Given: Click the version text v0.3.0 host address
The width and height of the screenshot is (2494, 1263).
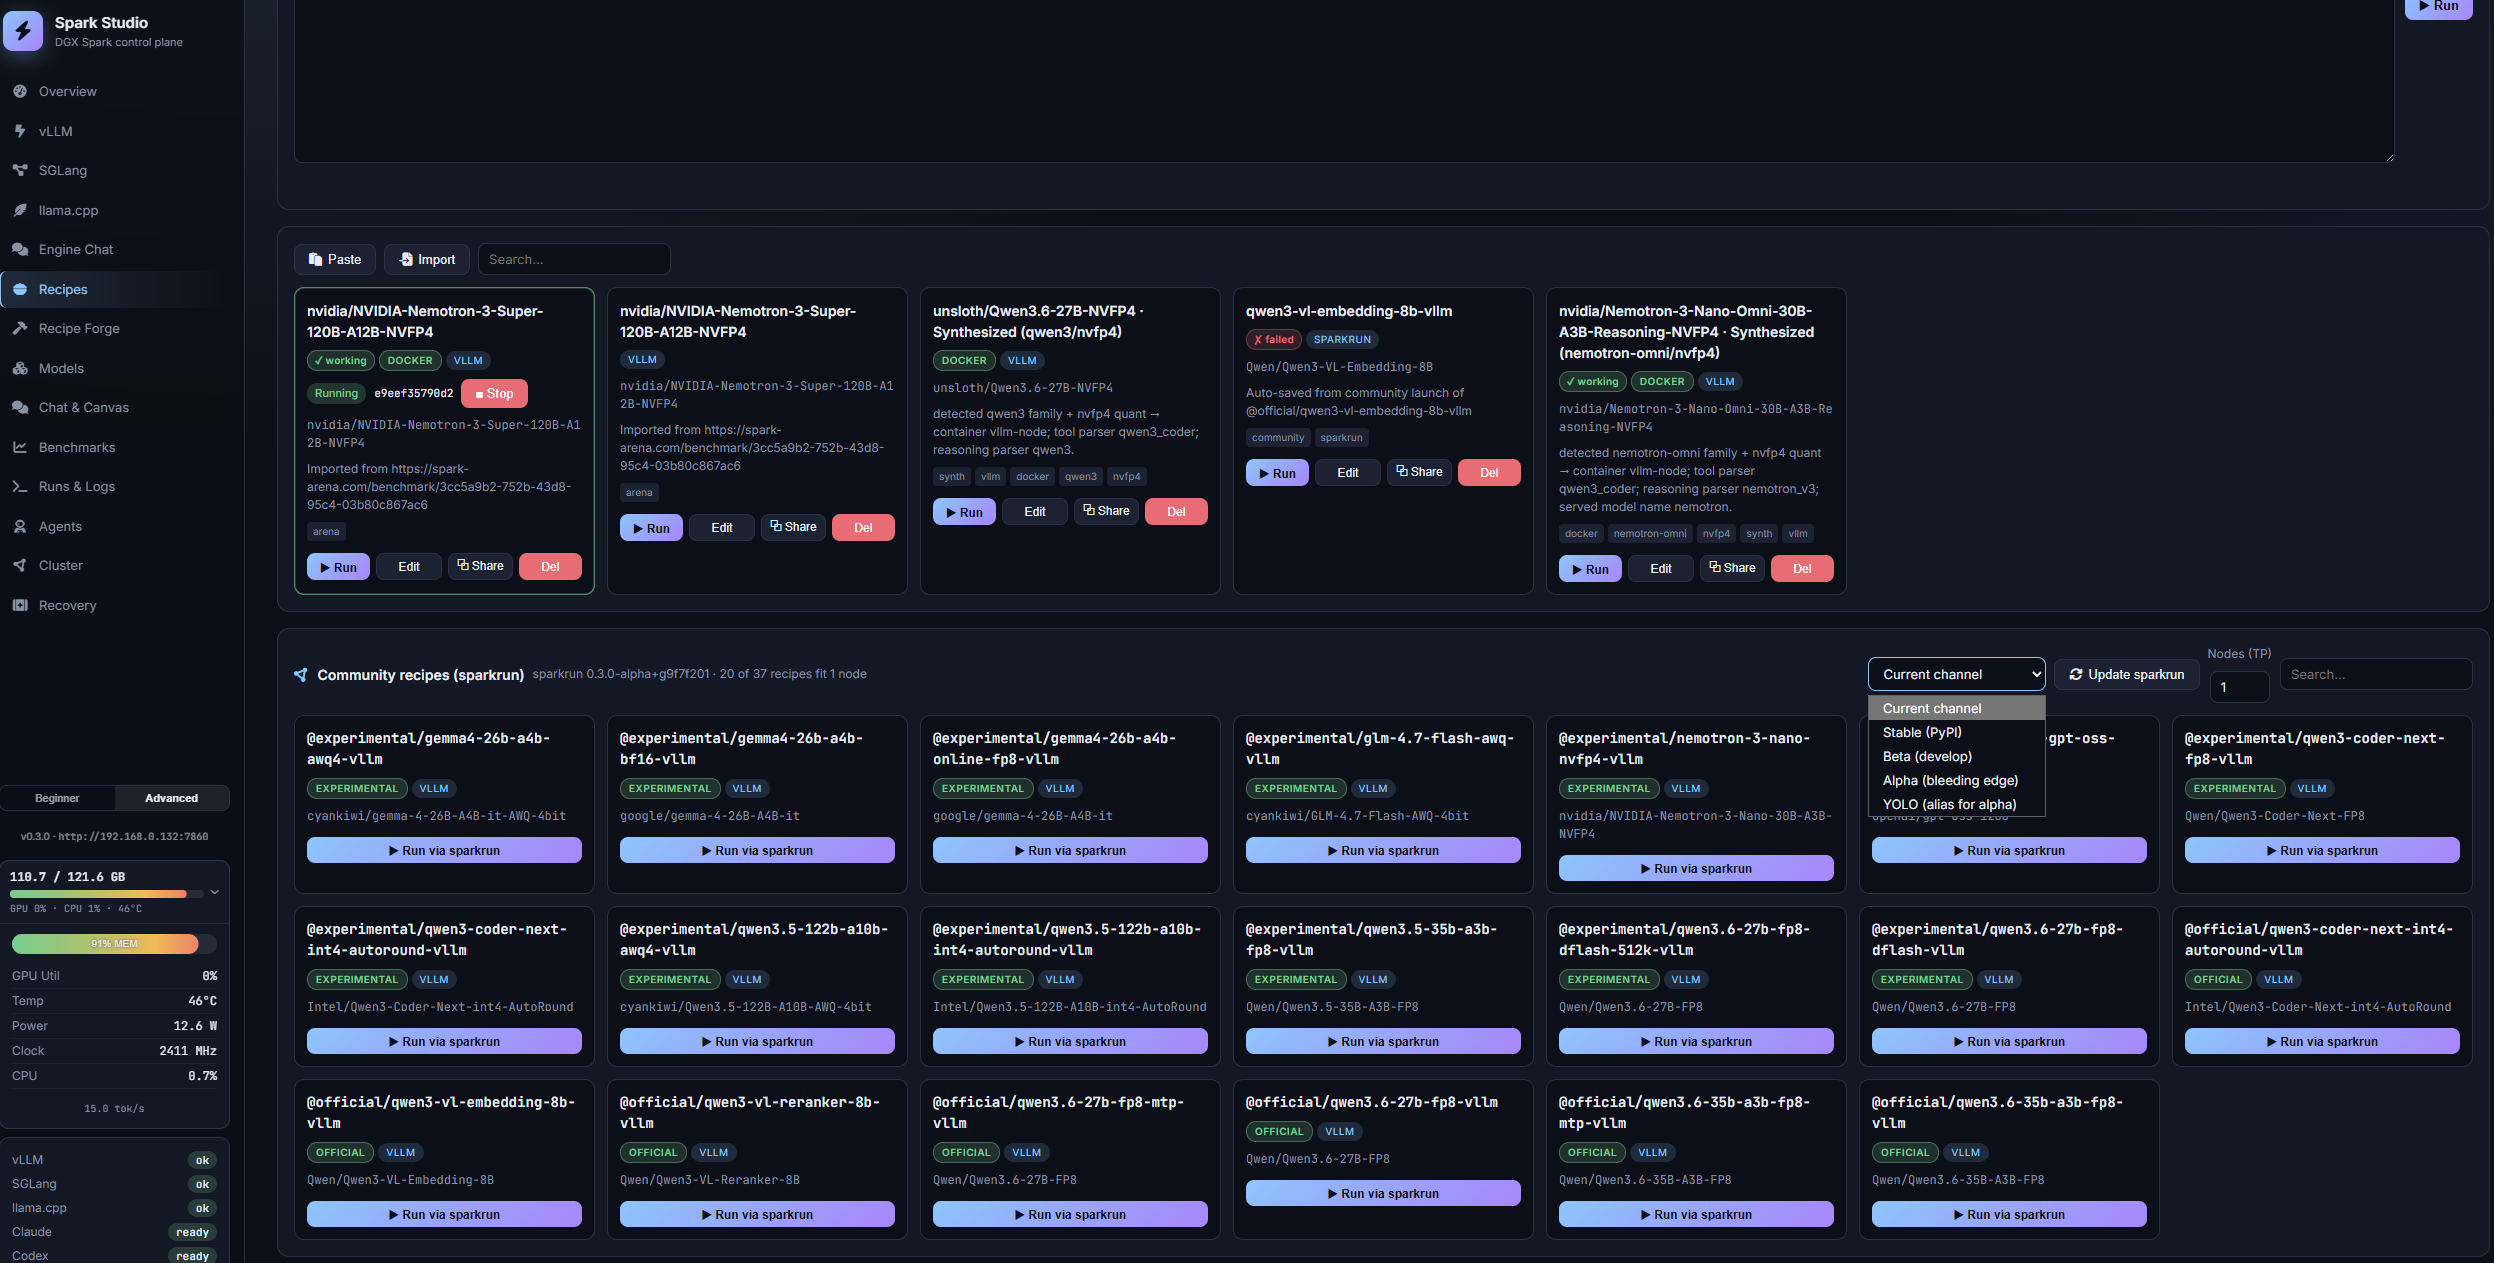Looking at the screenshot, I should point(114,837).
